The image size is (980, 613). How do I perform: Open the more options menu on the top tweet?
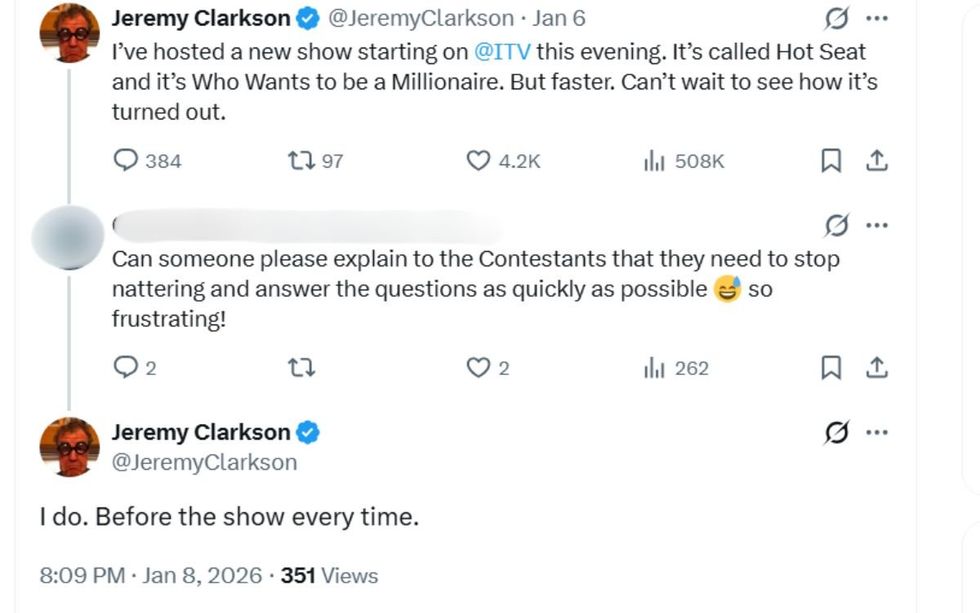[876, 16]
